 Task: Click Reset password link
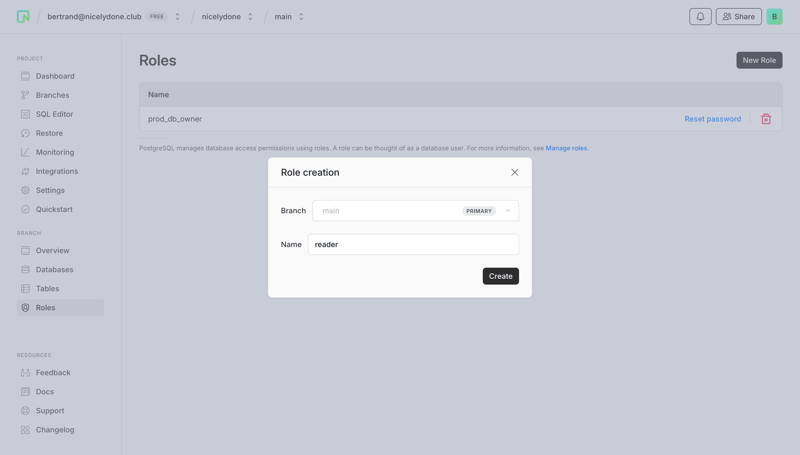(712, 119)
